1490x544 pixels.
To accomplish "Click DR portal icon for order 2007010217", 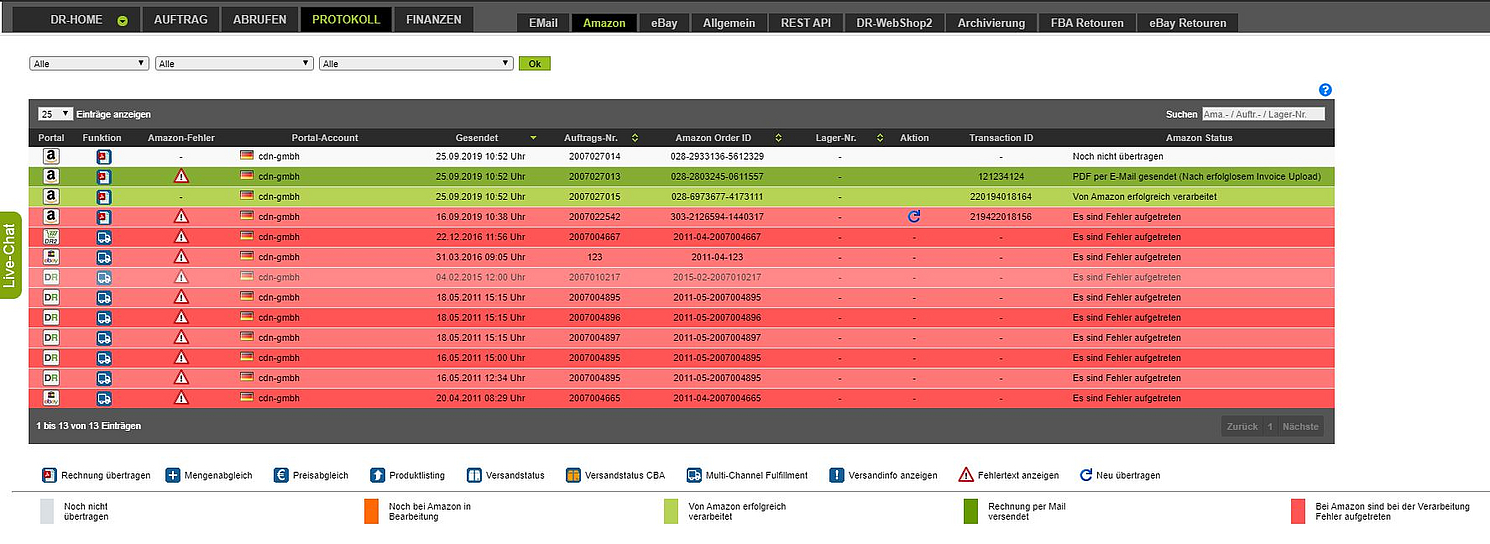I will (51, 277).
